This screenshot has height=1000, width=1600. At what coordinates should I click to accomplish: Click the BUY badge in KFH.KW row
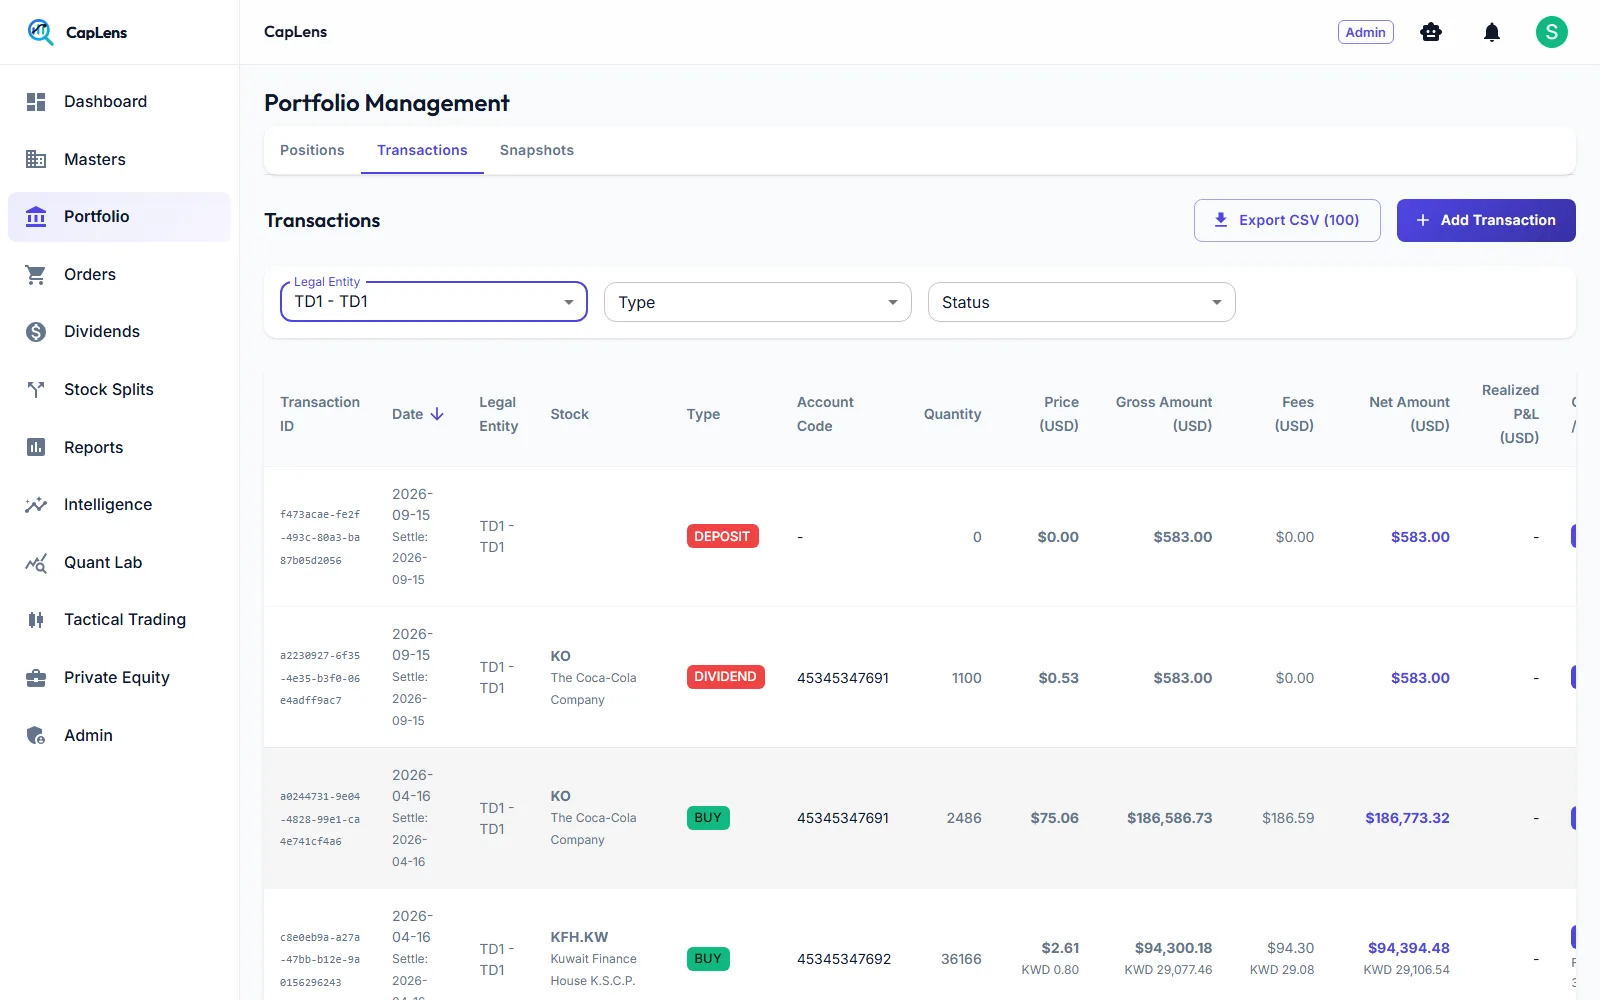[708, 959]
